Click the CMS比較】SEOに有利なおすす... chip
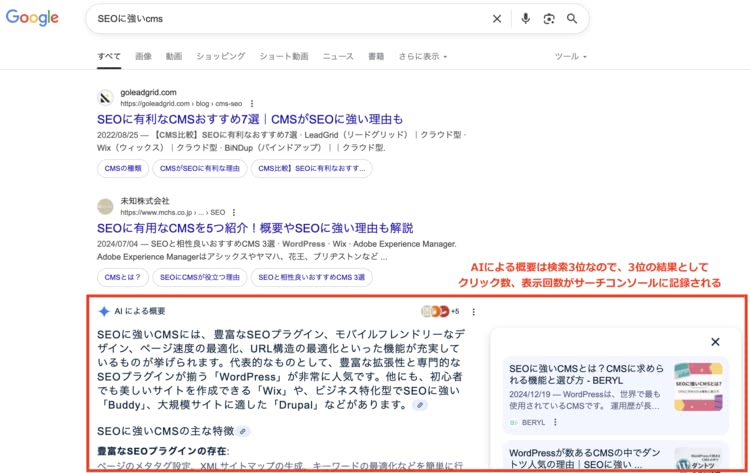Screen dimensions: 750x473 pos(311,168)
